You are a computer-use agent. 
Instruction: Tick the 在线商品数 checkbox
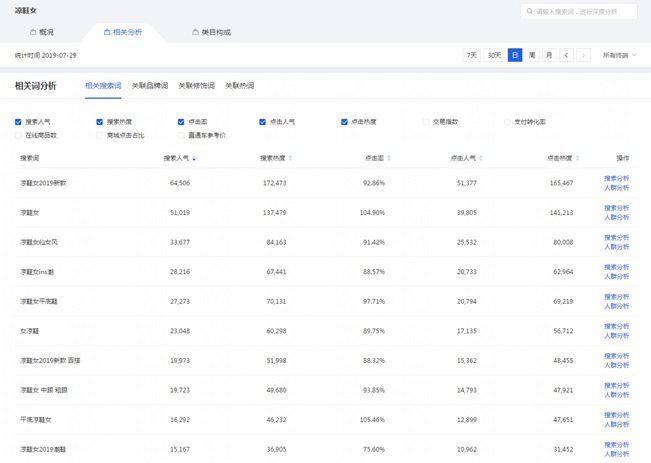18,135
